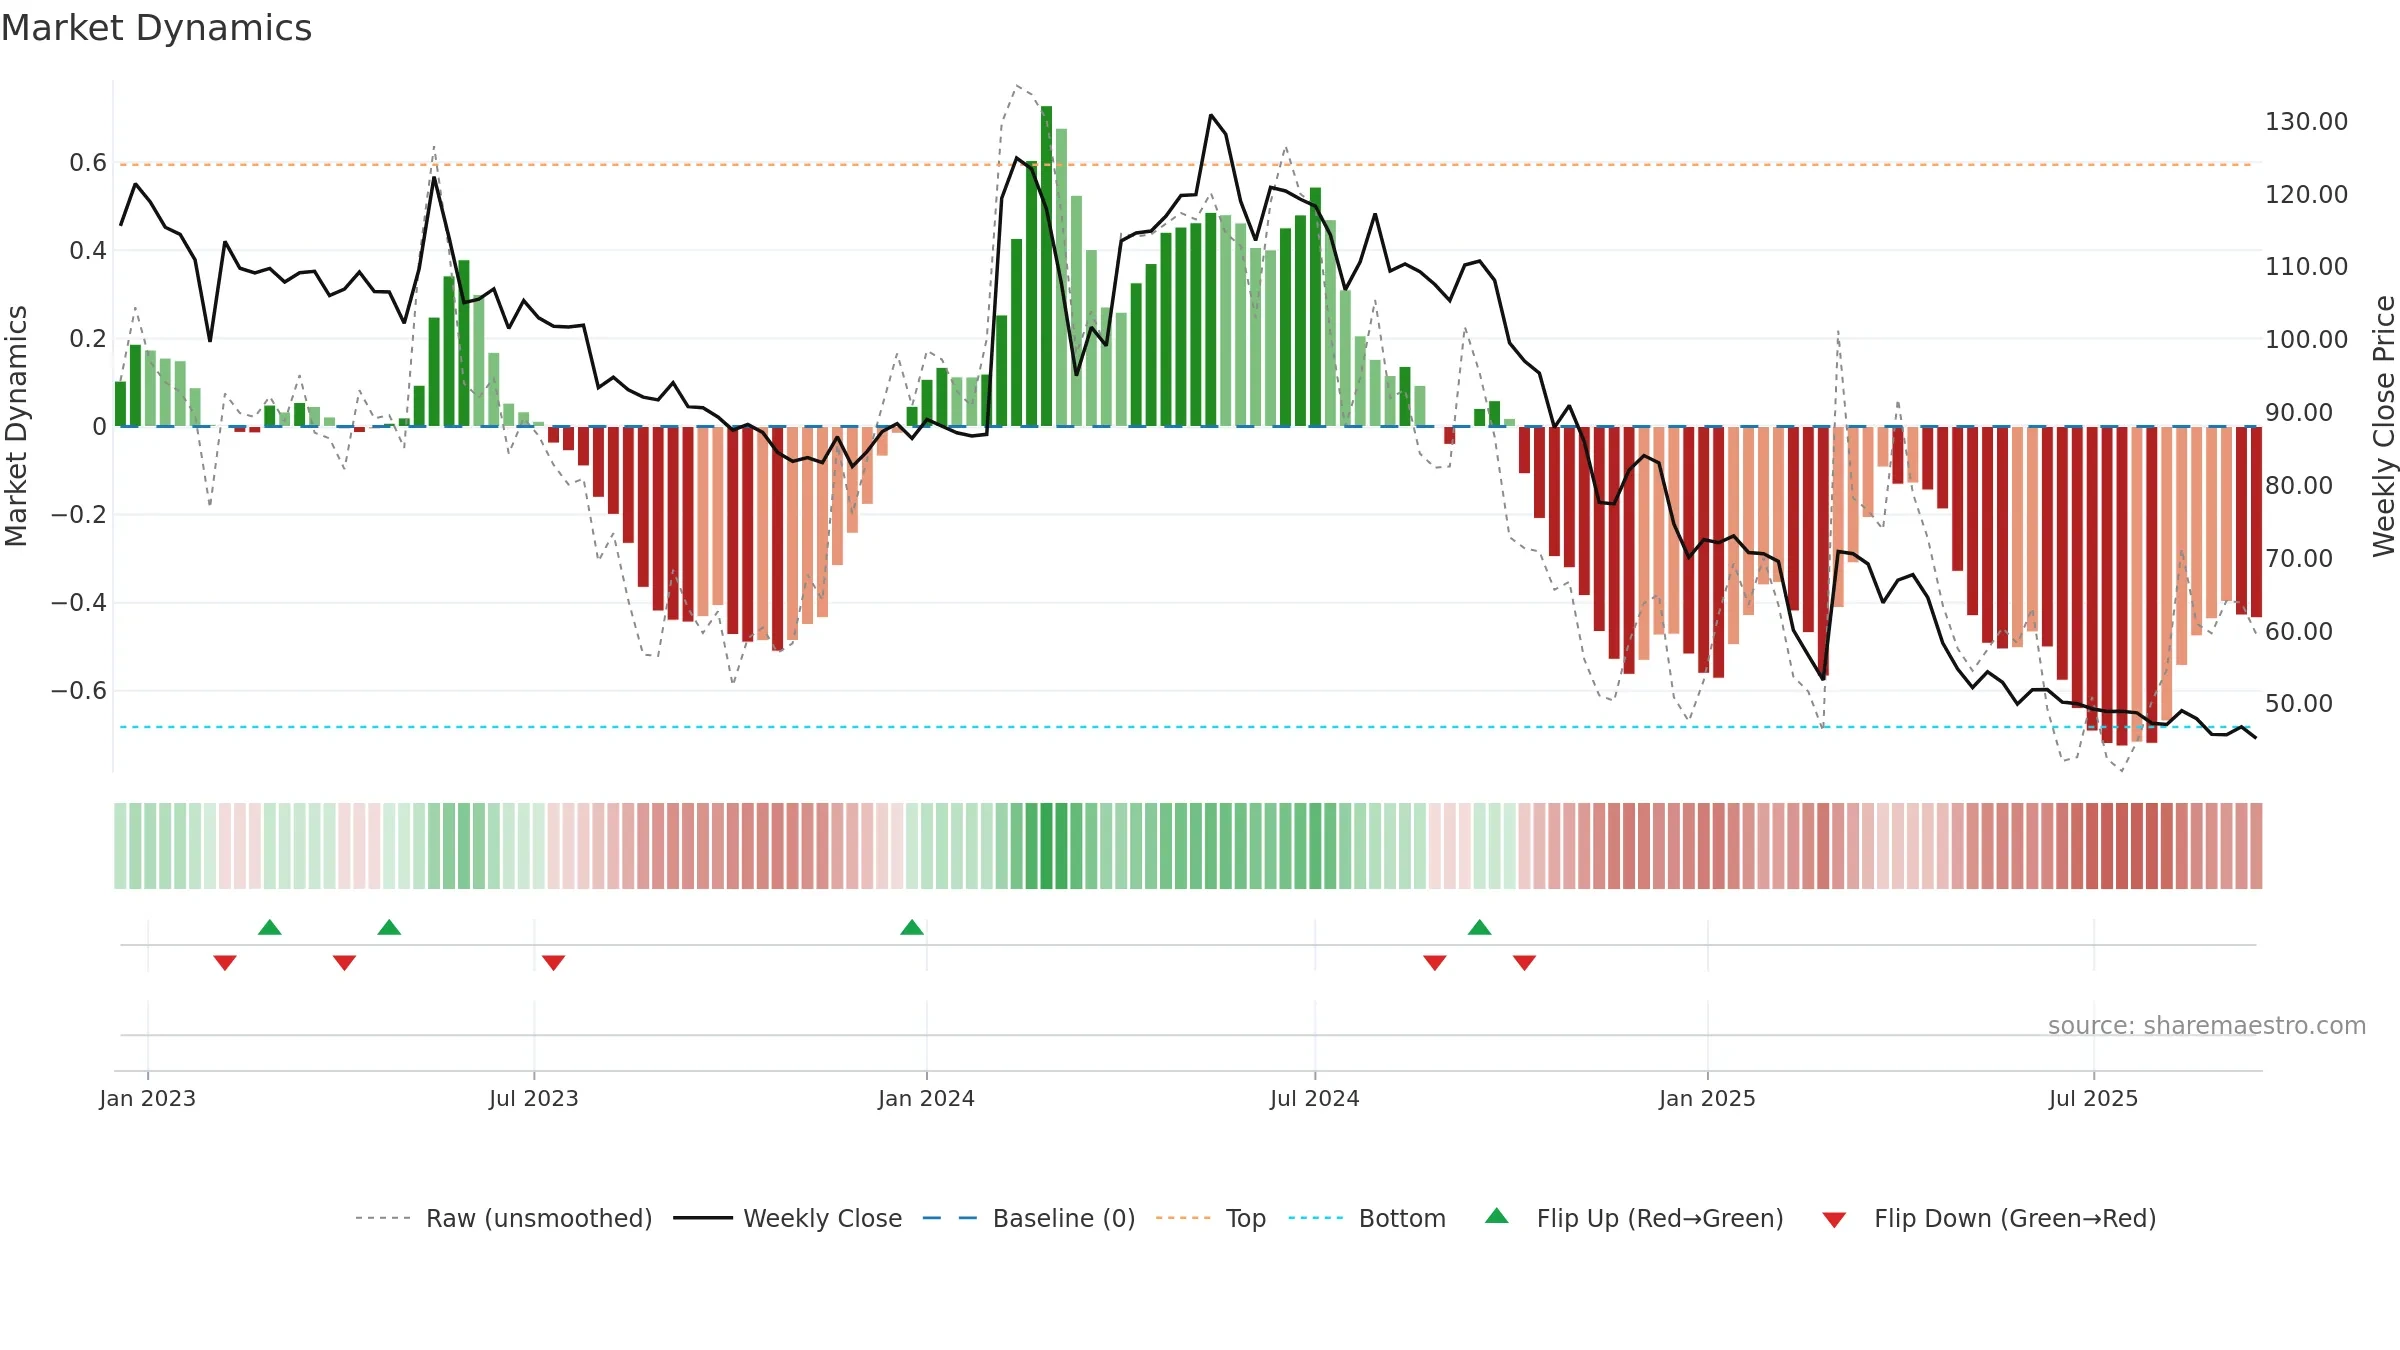Screen dimensions: 2400x1350
Task: Click the Jan 2025 x-axis label
Action: point(1708,1098)
